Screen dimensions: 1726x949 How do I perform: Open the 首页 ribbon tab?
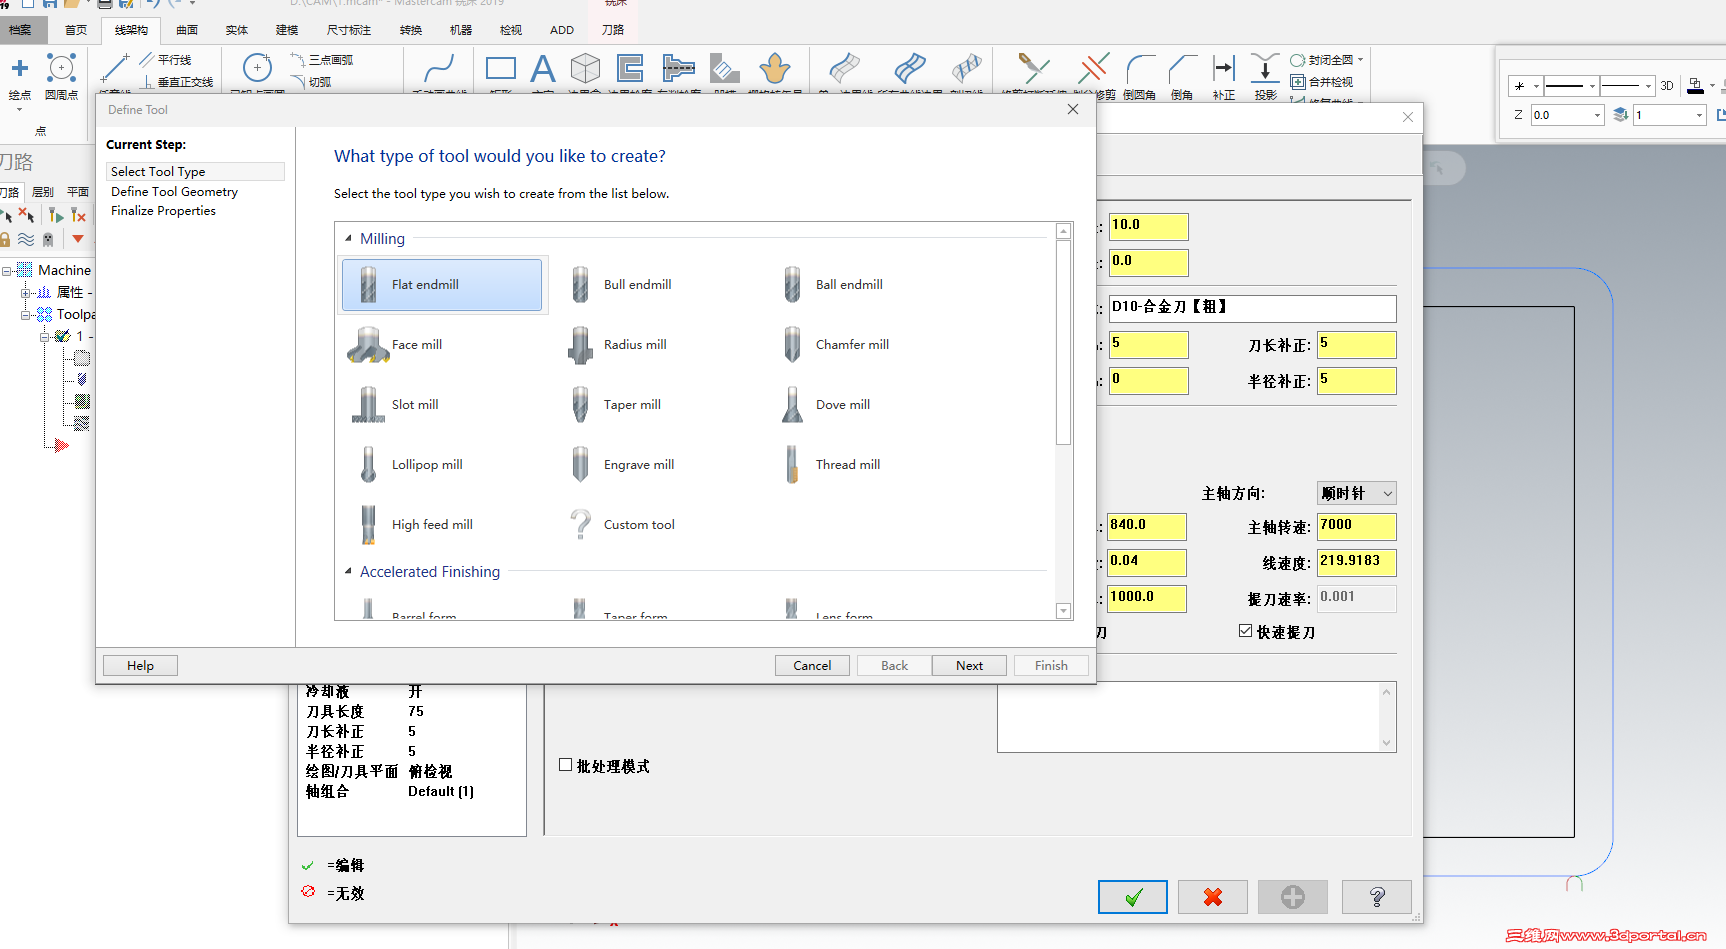[76, 30]
